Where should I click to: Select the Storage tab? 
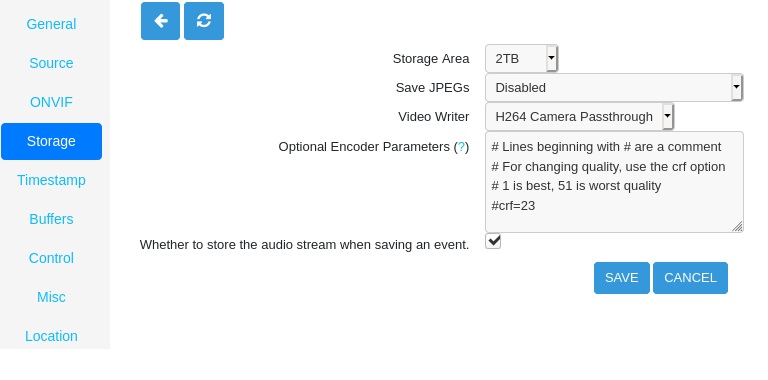(x=51, y=142)
